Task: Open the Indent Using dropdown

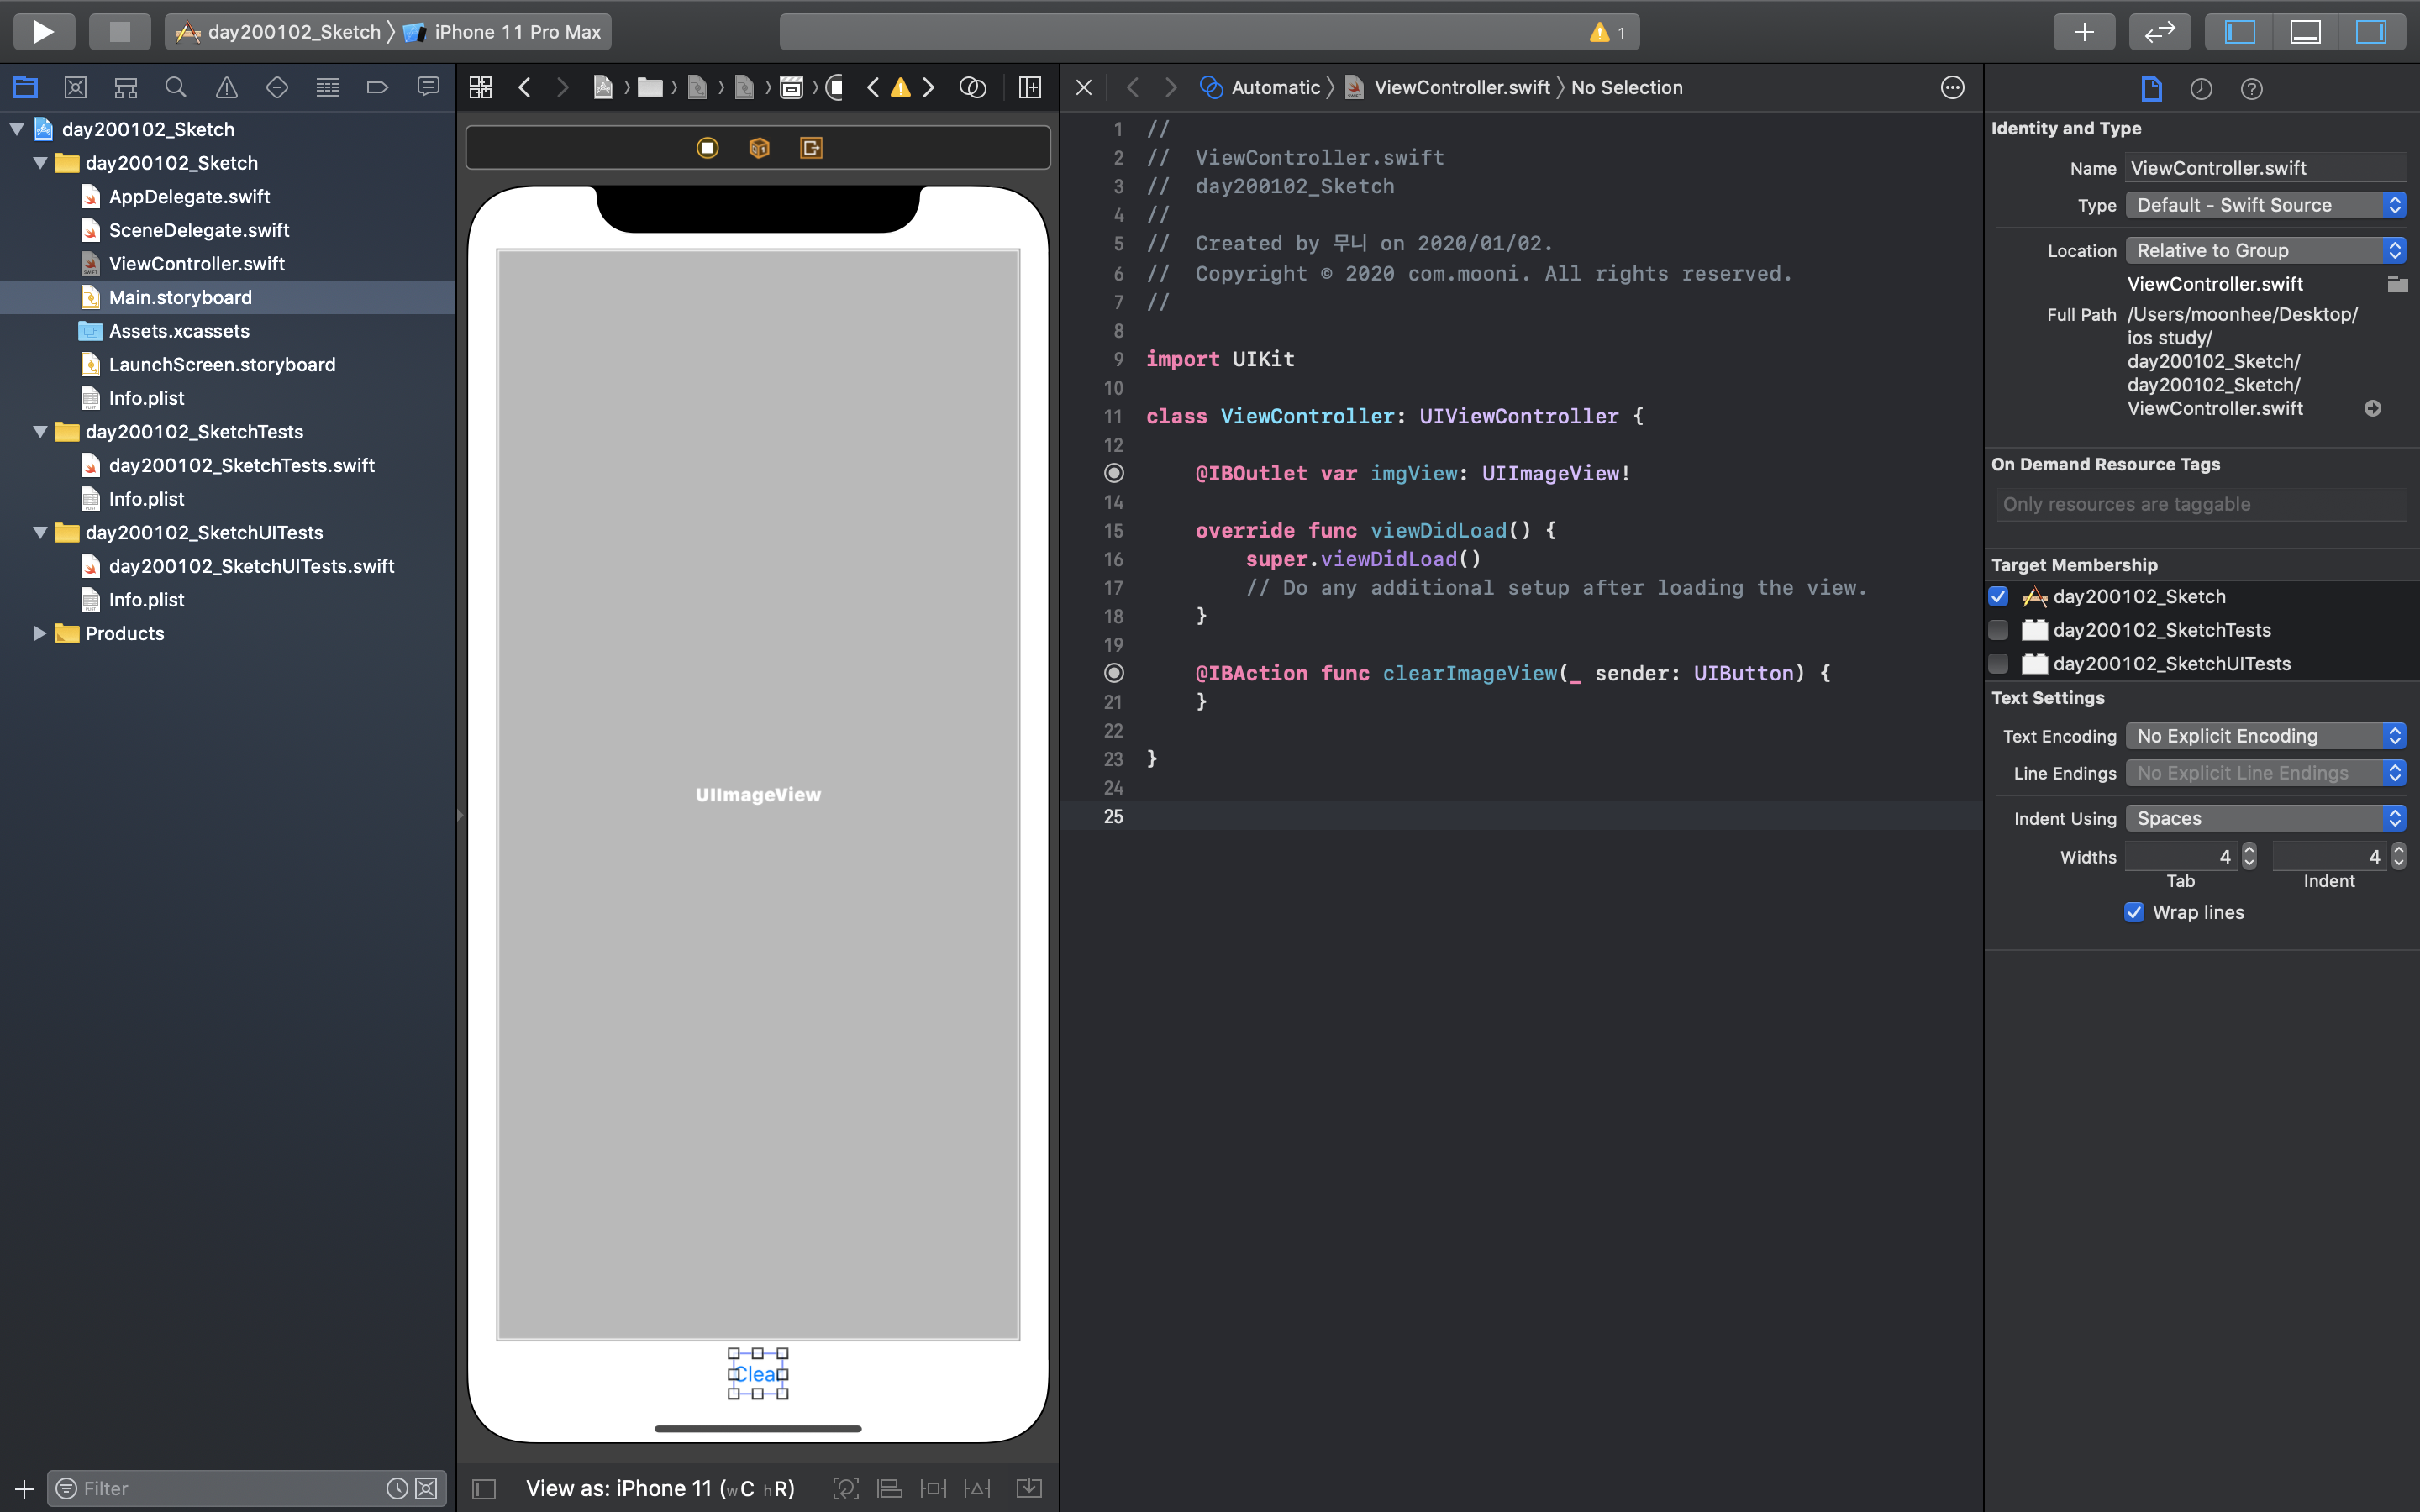Action: pyautogui.click(x=2265, y=818)
